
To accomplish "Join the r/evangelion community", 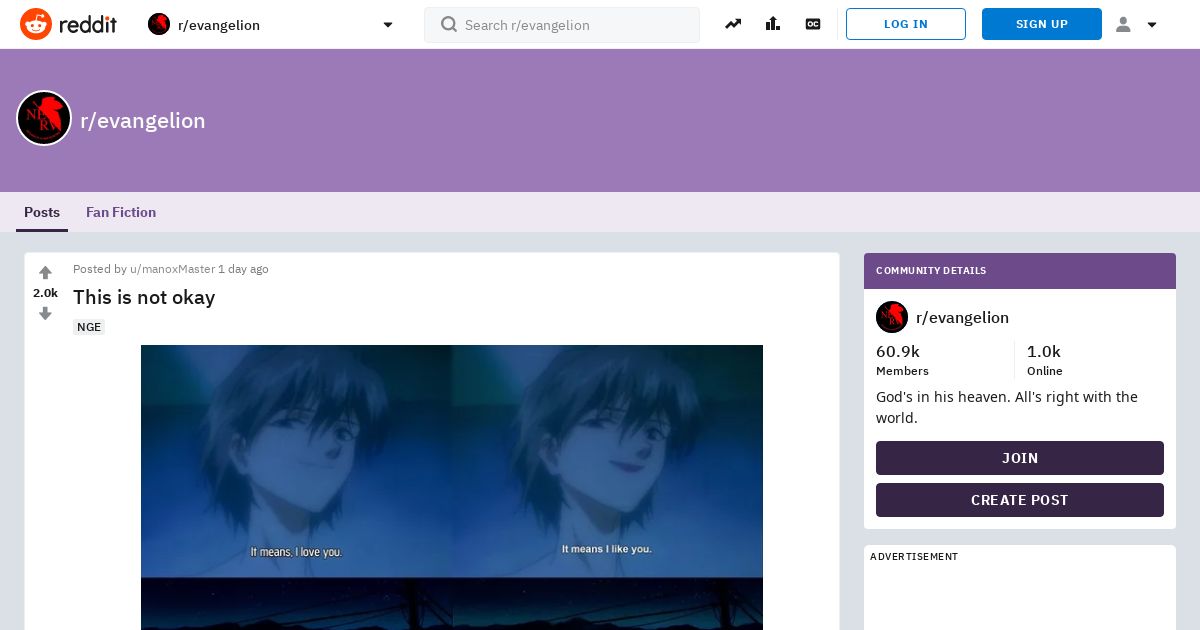I will pyautogui.click(x=1020, y=458).
